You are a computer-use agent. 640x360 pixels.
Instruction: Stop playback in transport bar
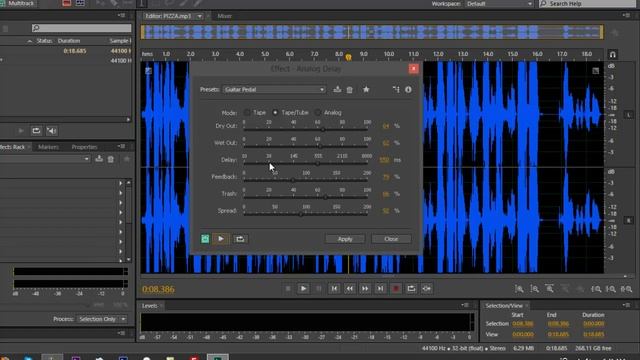(288, 289)
